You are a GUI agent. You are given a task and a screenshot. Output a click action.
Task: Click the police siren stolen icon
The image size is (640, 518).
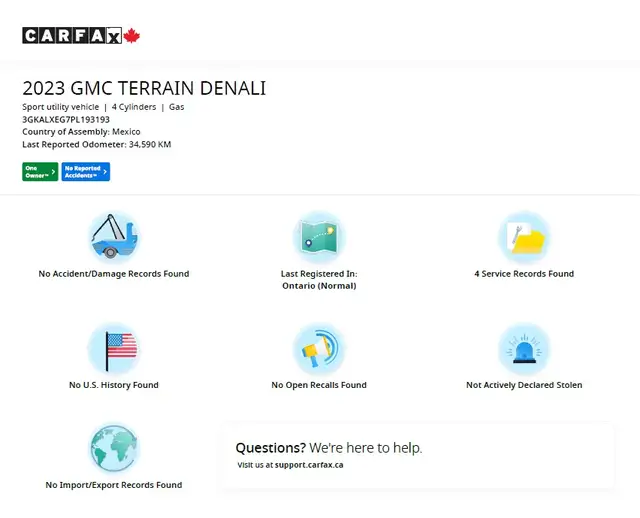point(524,348)
